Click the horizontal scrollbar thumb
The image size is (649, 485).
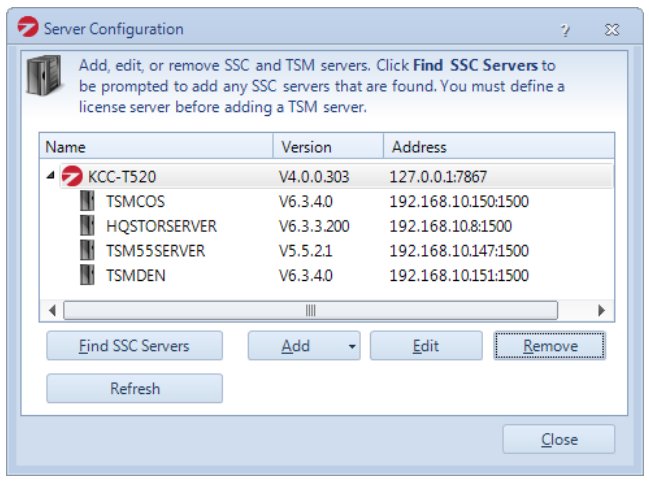(310, 310)
